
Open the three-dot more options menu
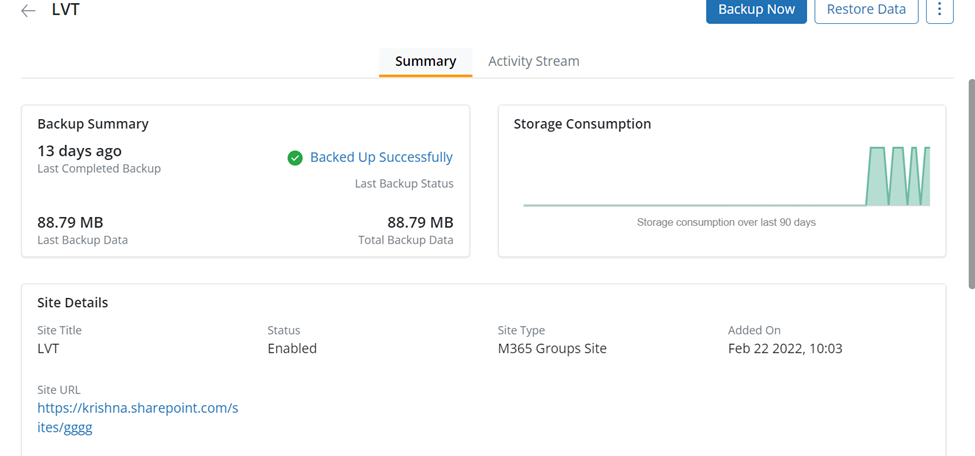[x=939, y=10]
